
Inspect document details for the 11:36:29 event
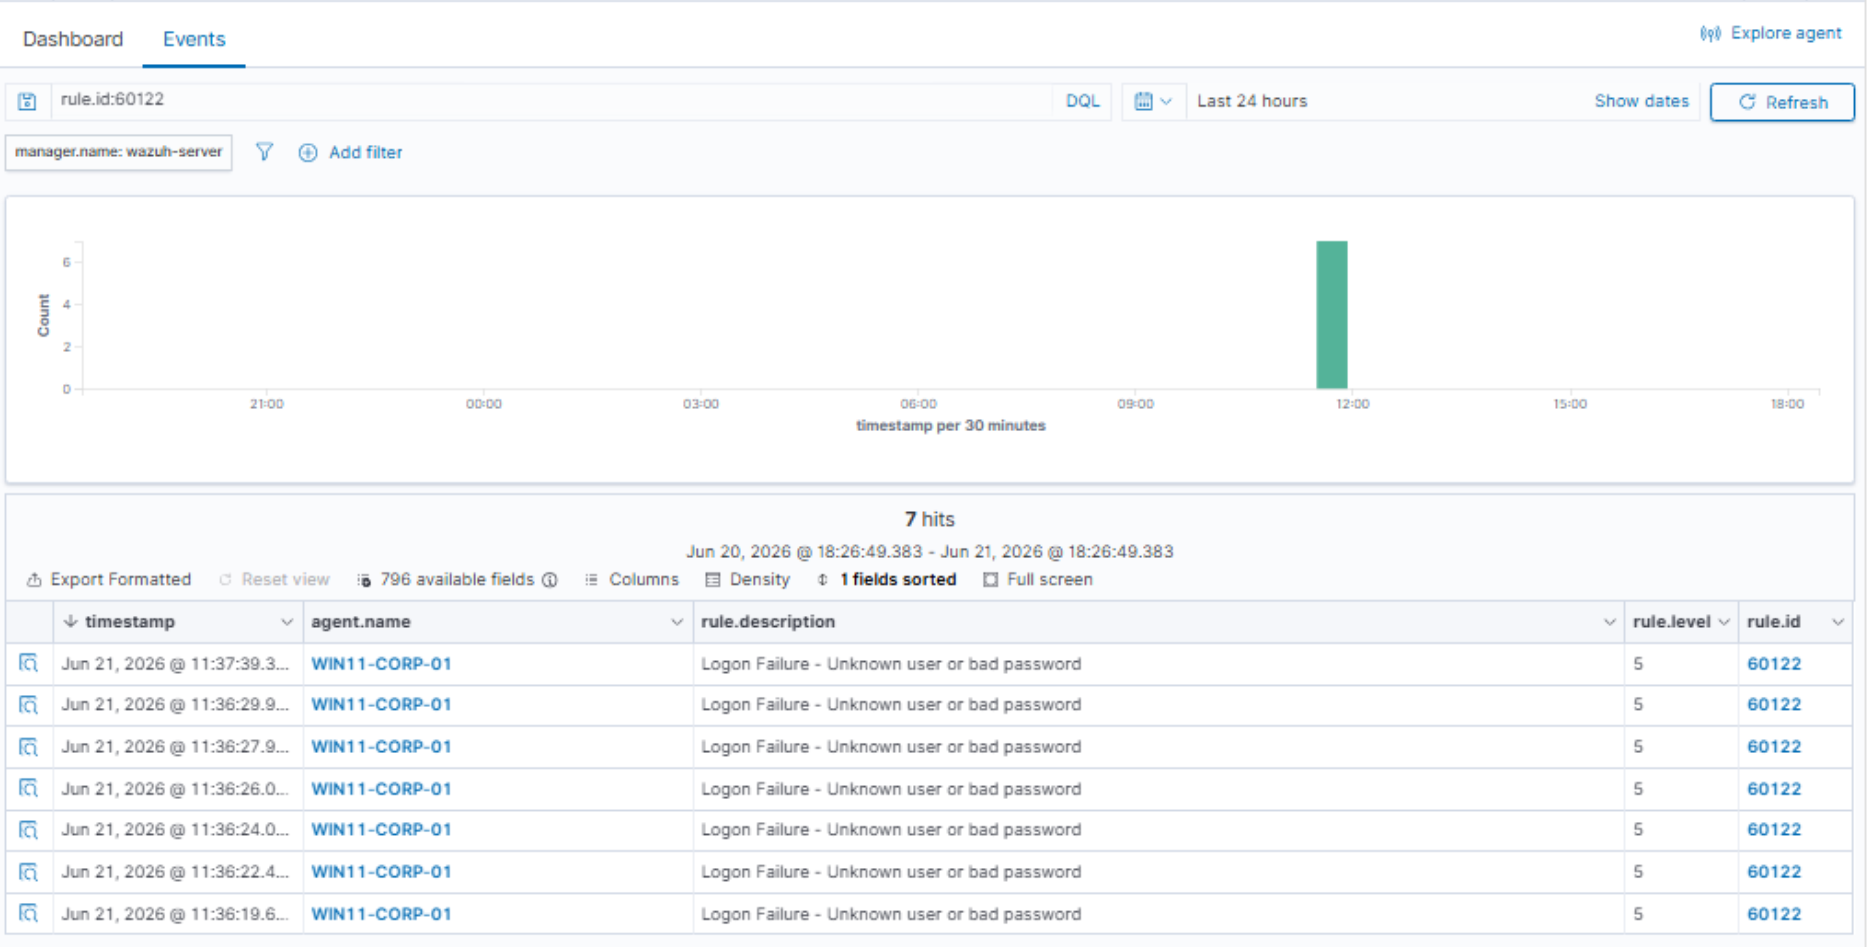[x=29, y=705]
